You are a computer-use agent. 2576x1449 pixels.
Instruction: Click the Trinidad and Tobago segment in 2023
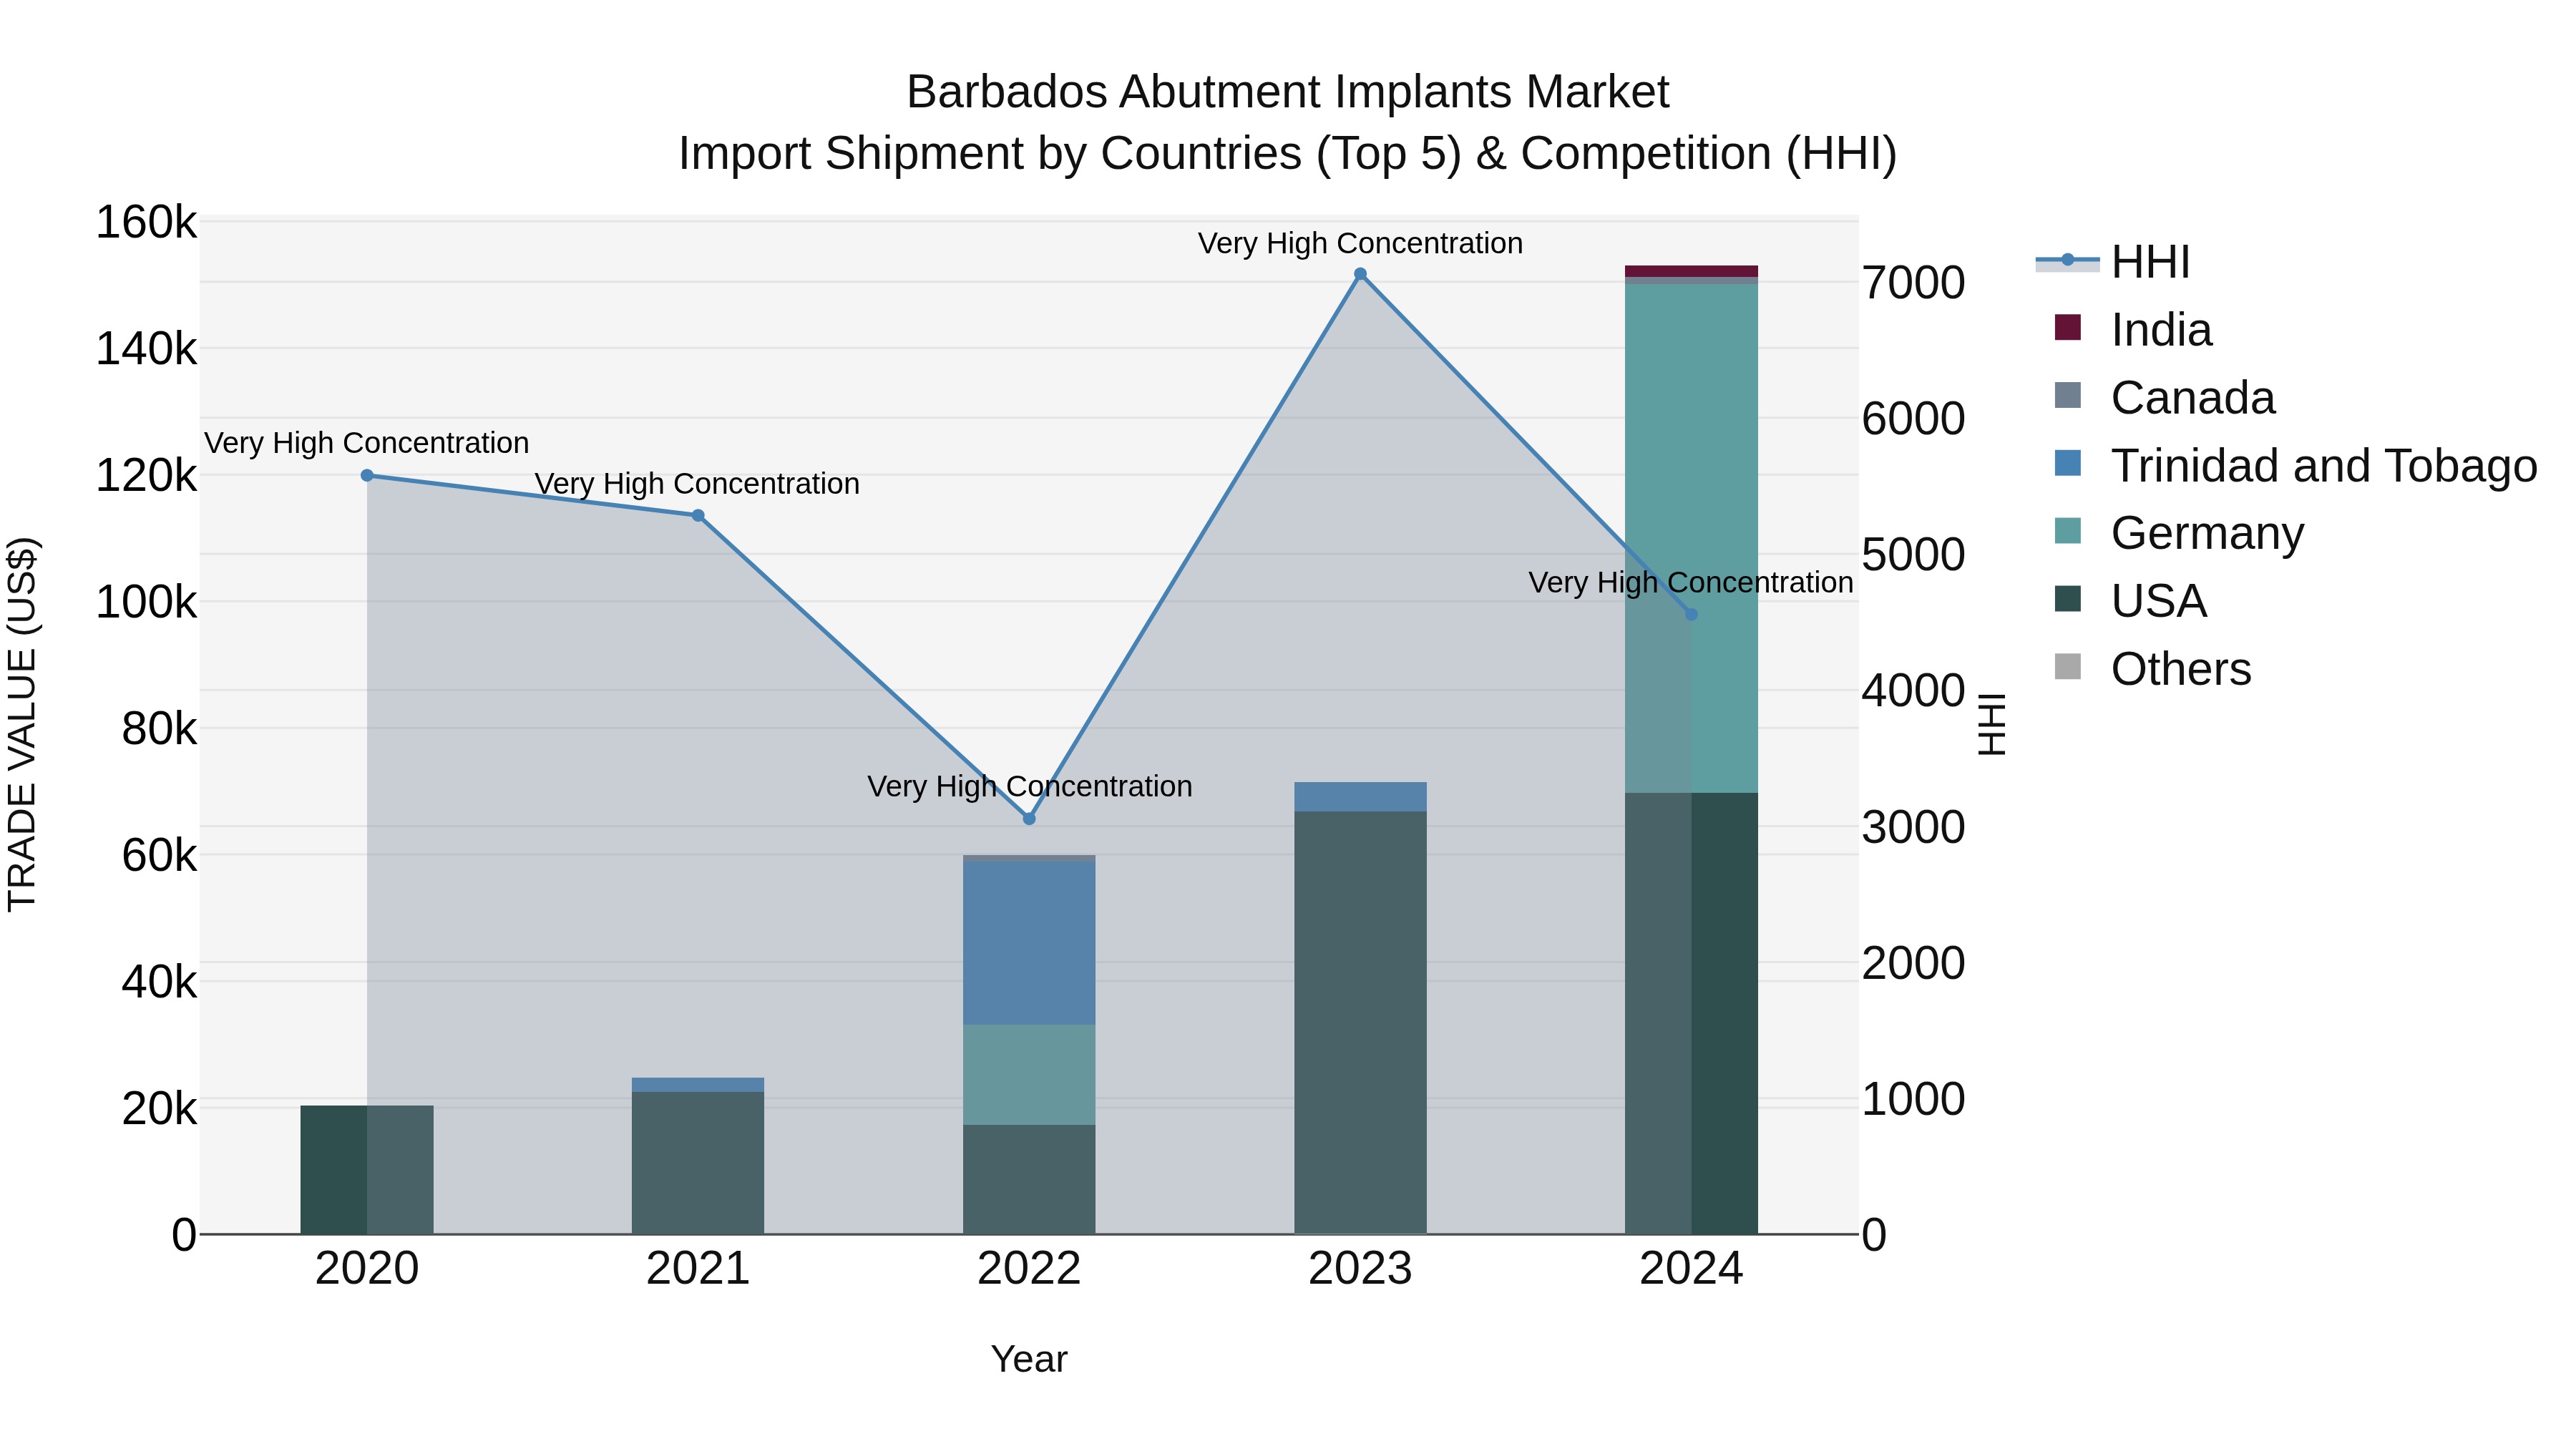point(1360,797)
